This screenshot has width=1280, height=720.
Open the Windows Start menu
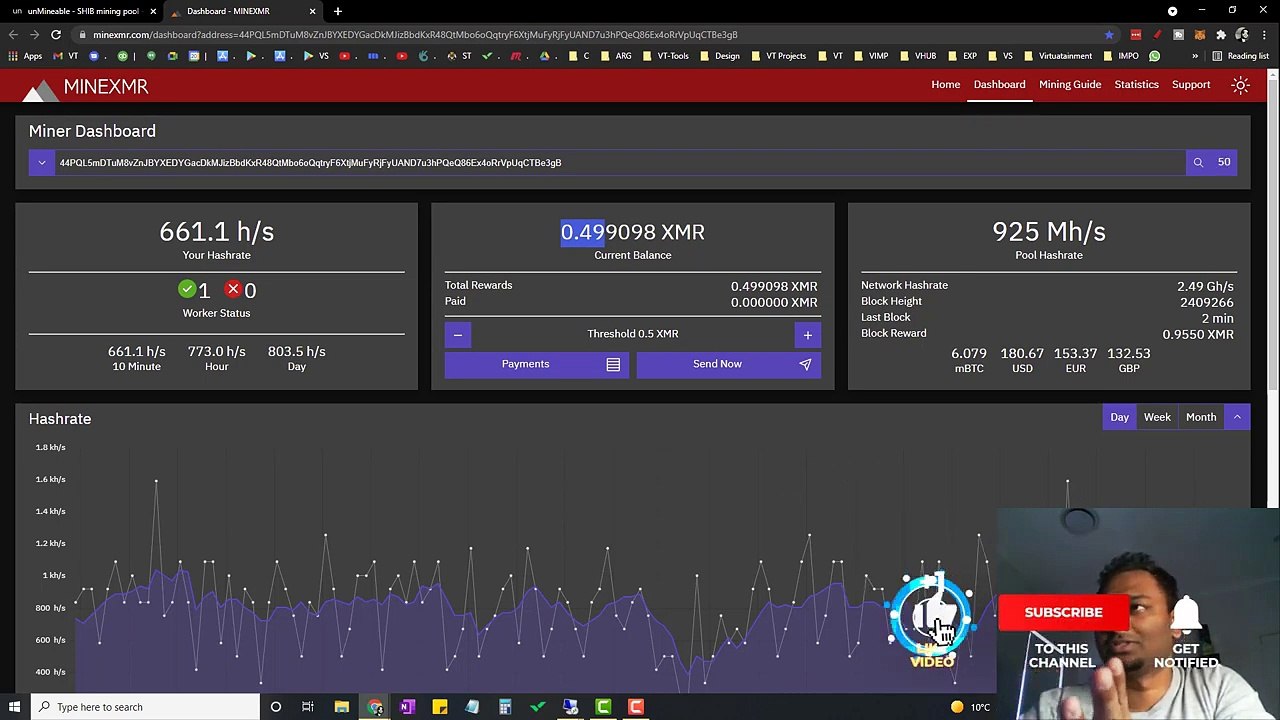click(14, 707)
